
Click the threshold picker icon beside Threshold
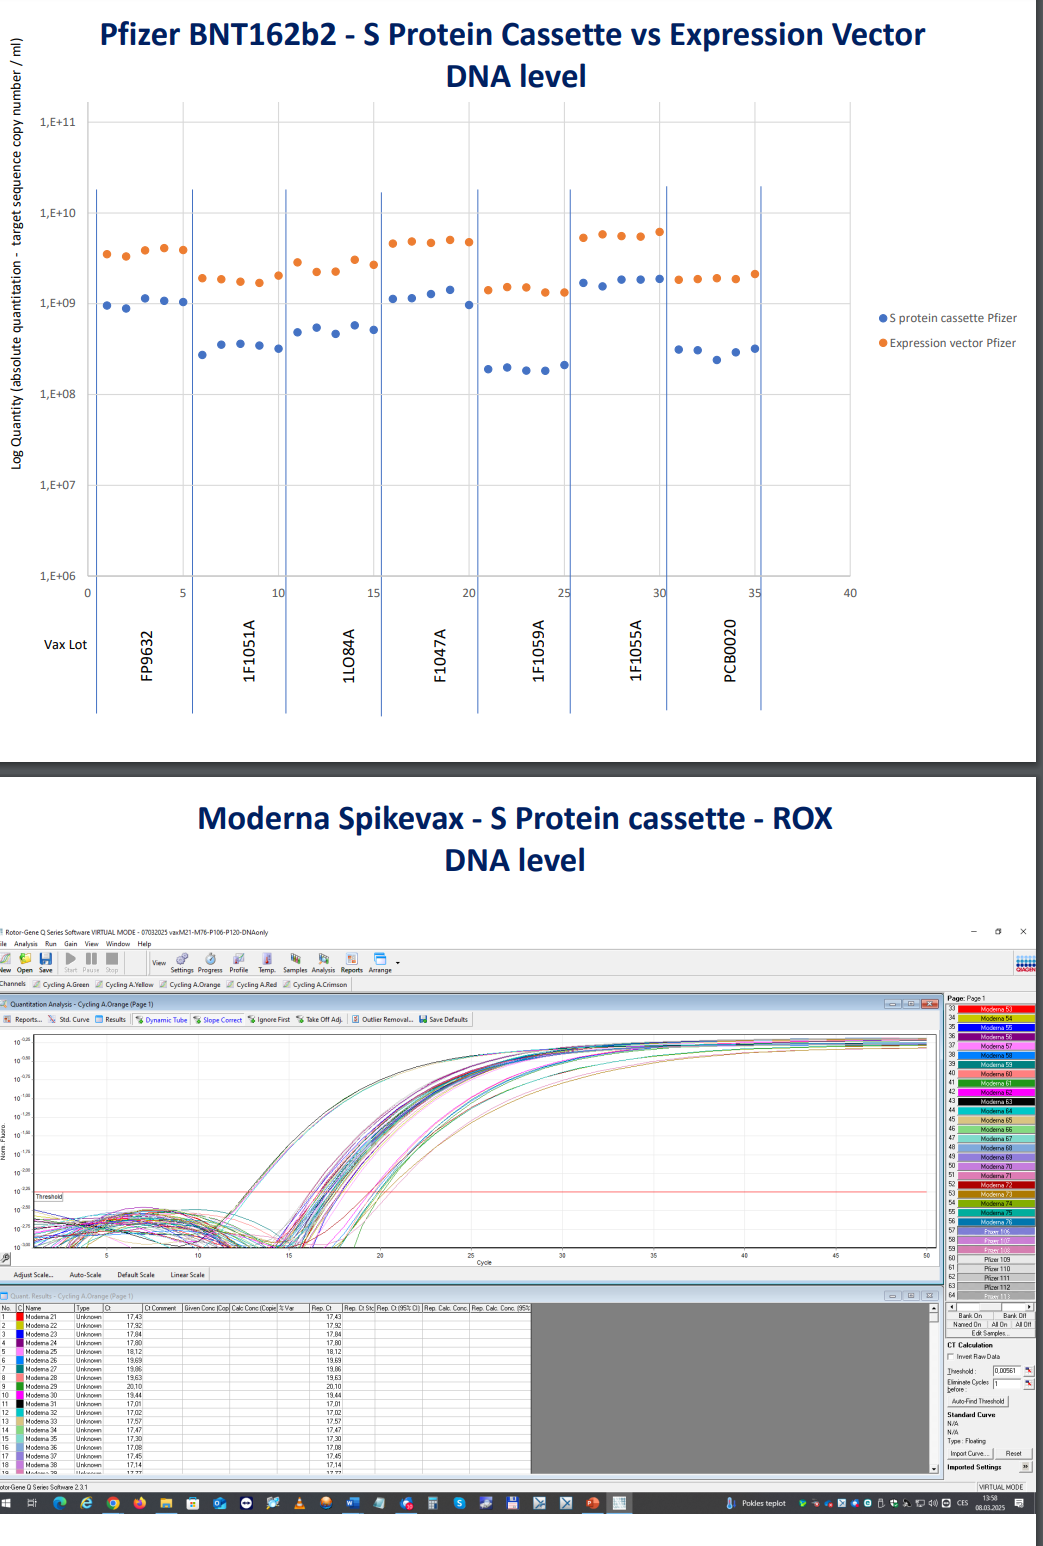click(x=1028, y=1371)
